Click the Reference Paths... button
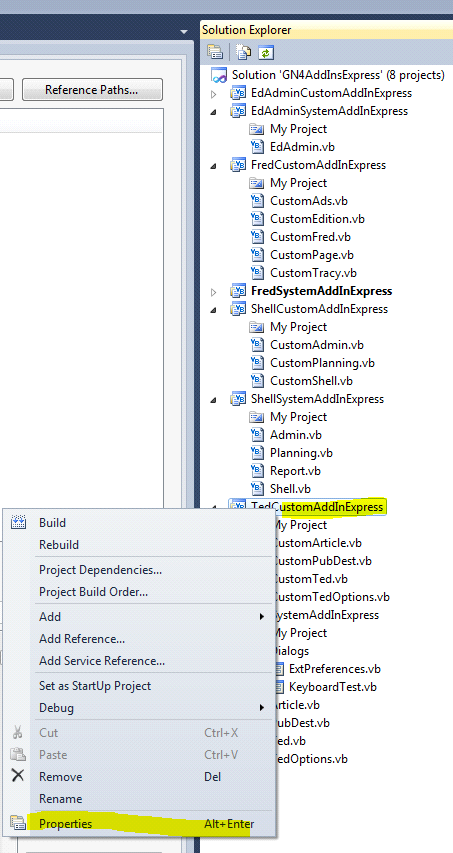Viewport: 453px width, 853px height. click(x=92, y=90)
